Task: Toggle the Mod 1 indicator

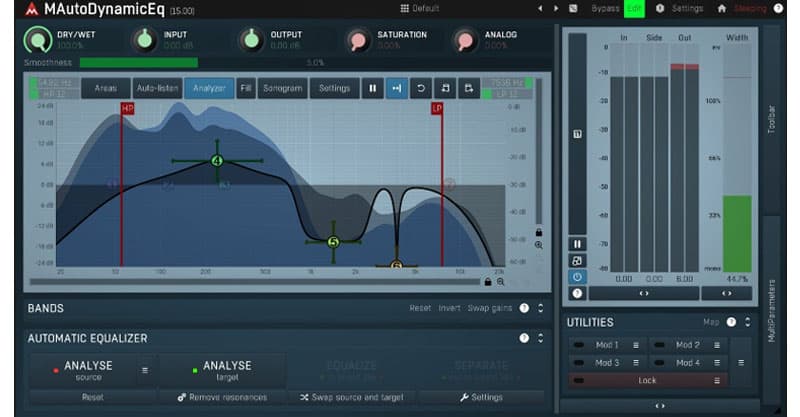Action: [579, 345]
